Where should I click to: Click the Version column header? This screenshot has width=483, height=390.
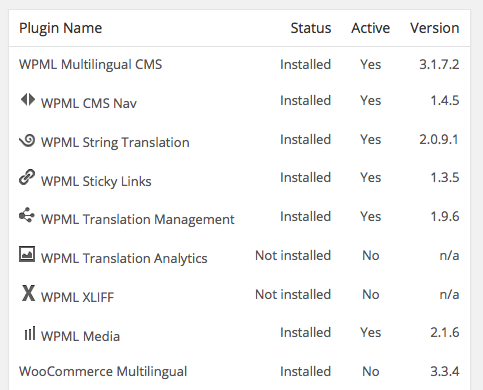pyautogui.click(x=435, y=28)
